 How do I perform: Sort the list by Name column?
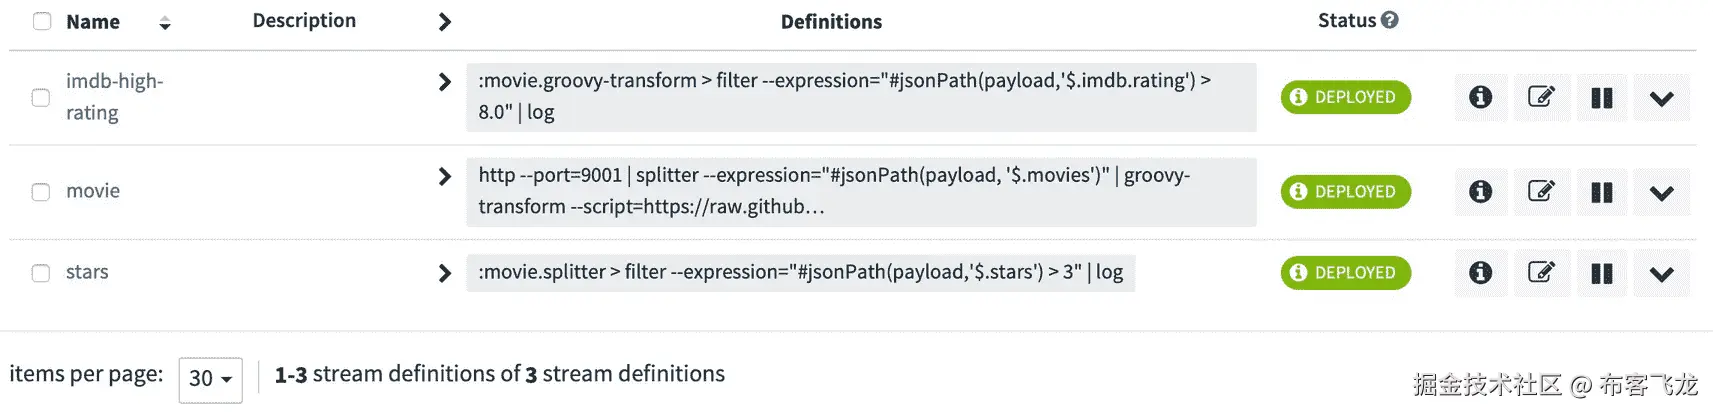pyautogui.click(x=165, y=23)
